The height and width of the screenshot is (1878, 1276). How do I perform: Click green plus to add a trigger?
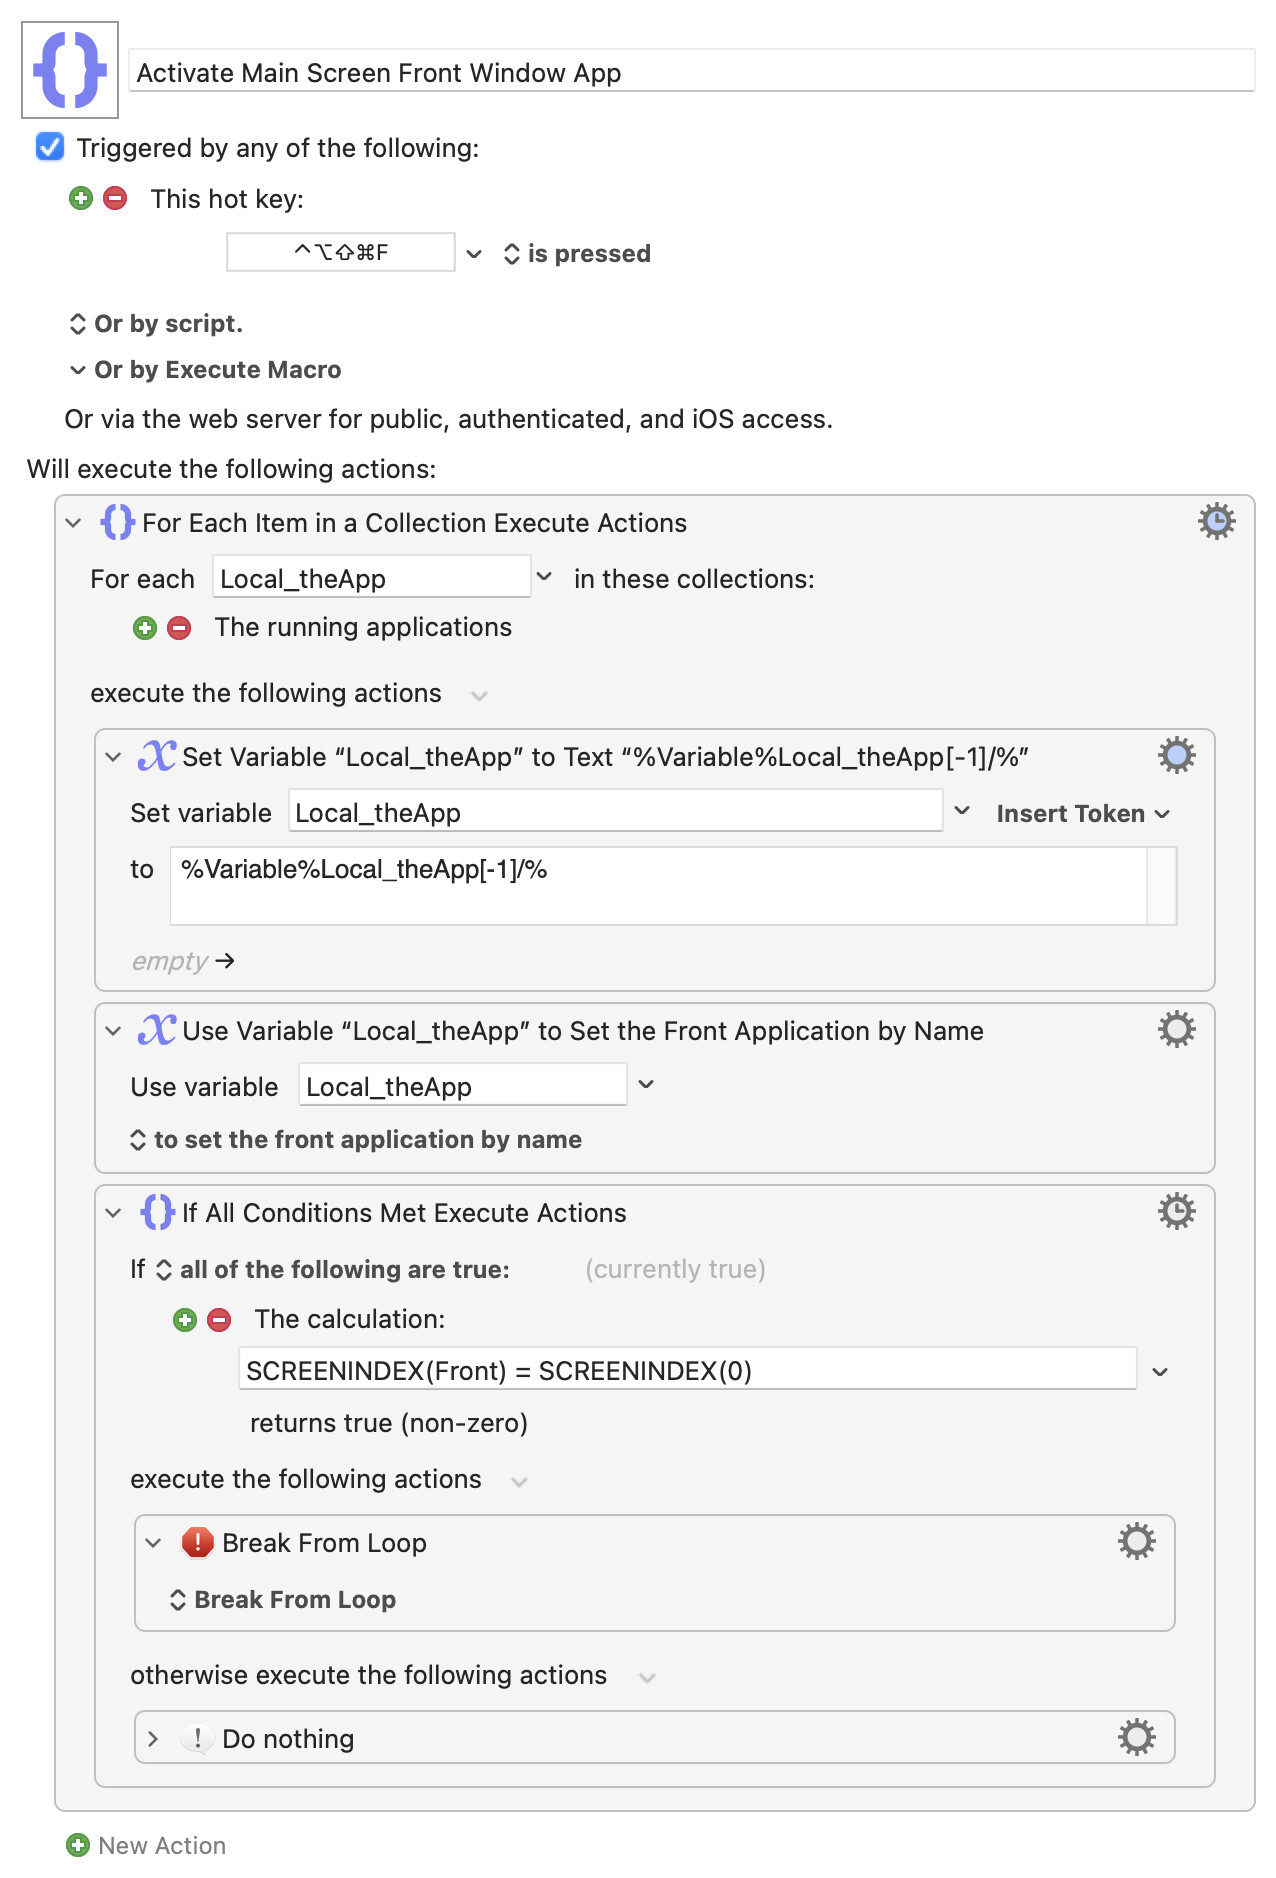pos(81,198)
